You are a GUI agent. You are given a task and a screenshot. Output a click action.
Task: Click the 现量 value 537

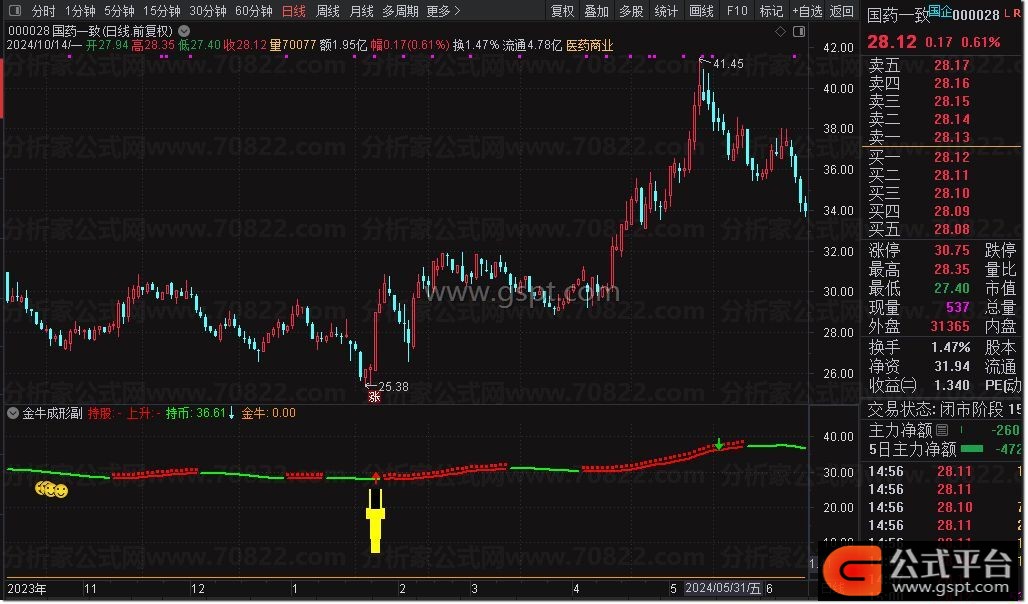point(957,307)
